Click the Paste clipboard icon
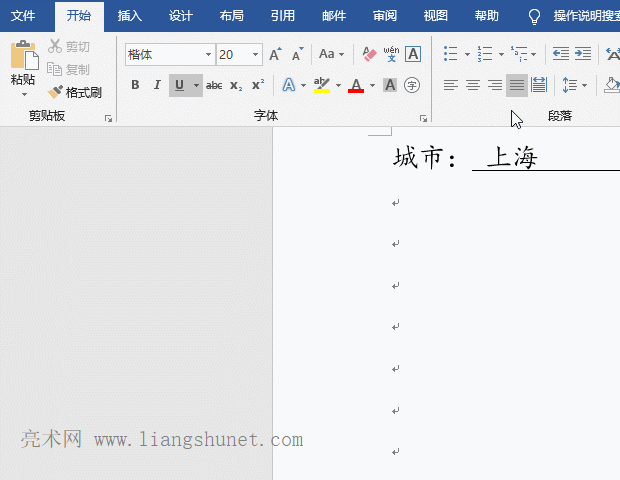 (24, 55)
